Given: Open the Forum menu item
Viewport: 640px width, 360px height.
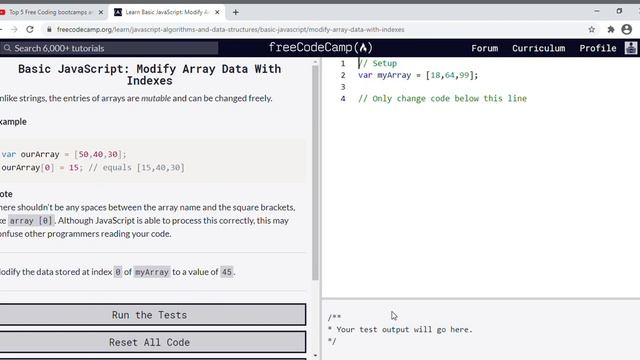Looking at the screenshot, I should pos(484,48).
